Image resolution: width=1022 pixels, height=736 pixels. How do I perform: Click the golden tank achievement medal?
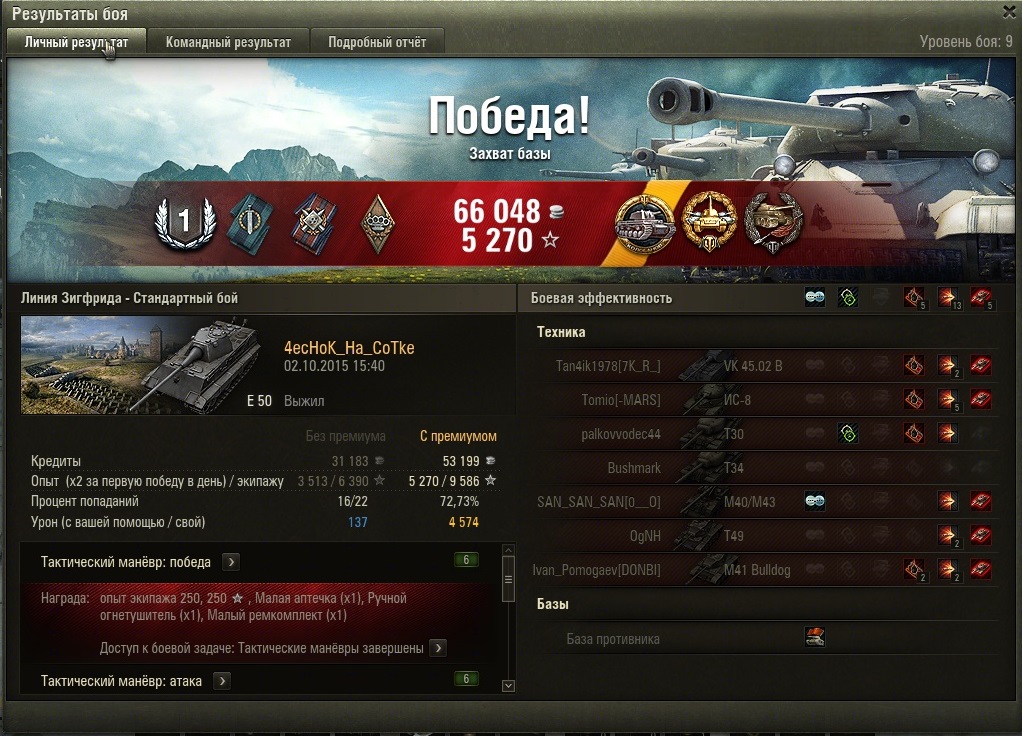click(708, 222)
